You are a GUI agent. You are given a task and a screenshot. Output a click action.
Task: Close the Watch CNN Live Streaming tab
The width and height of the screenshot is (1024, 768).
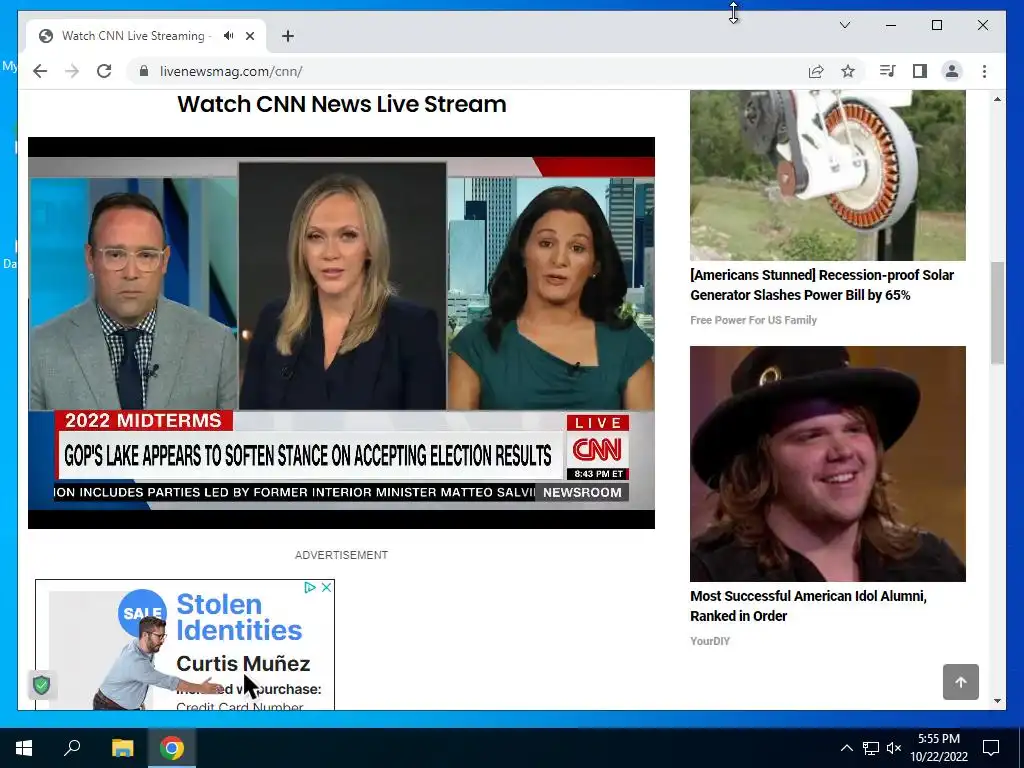tap(250, 36)
